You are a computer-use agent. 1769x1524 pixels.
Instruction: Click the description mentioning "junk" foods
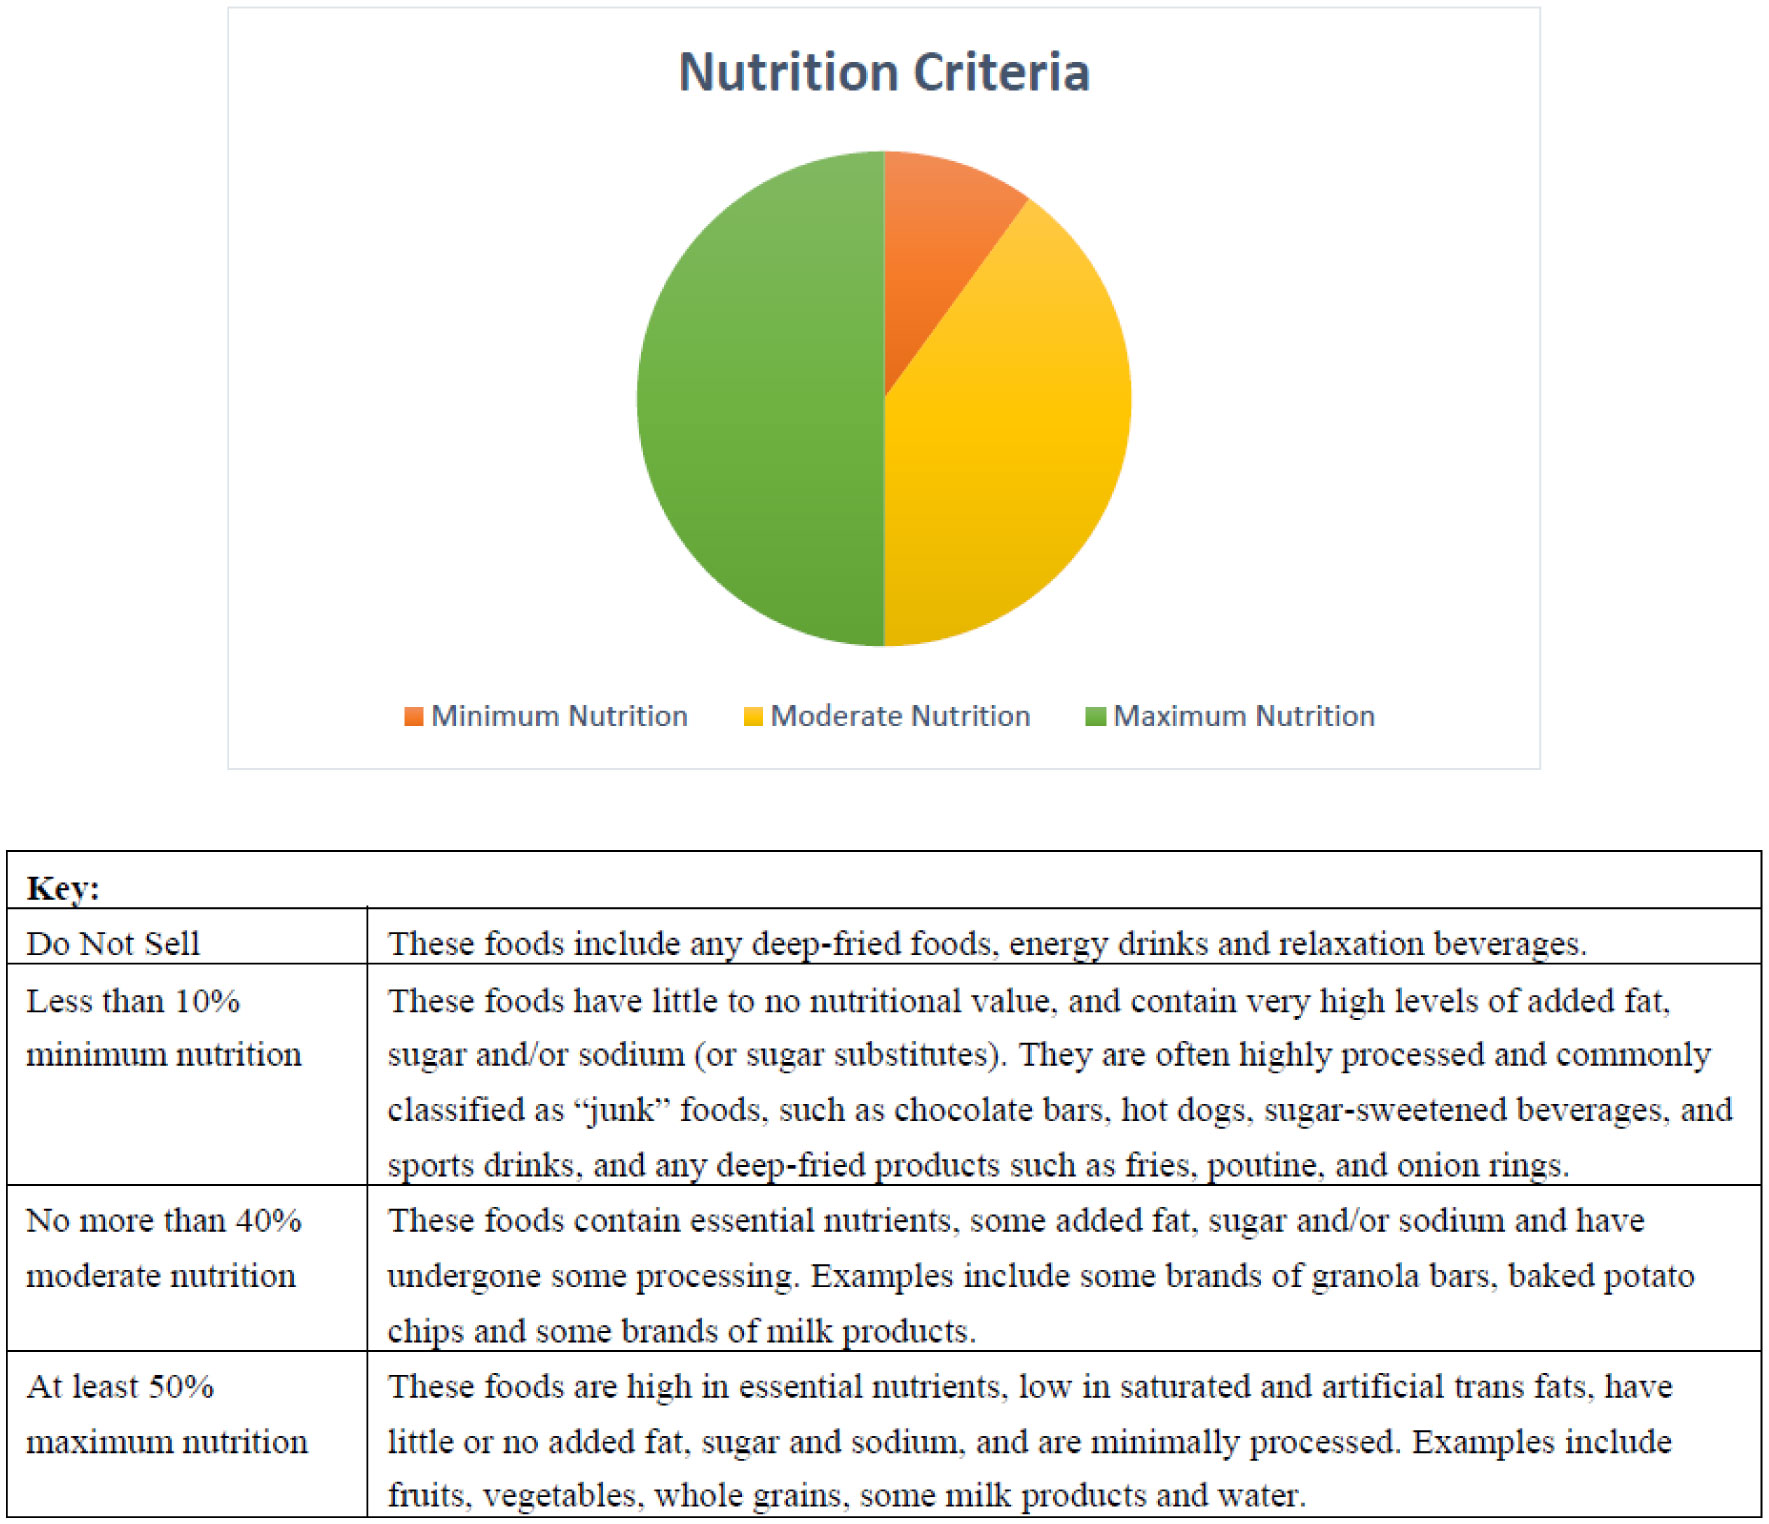click(x=1058, y=1082)
